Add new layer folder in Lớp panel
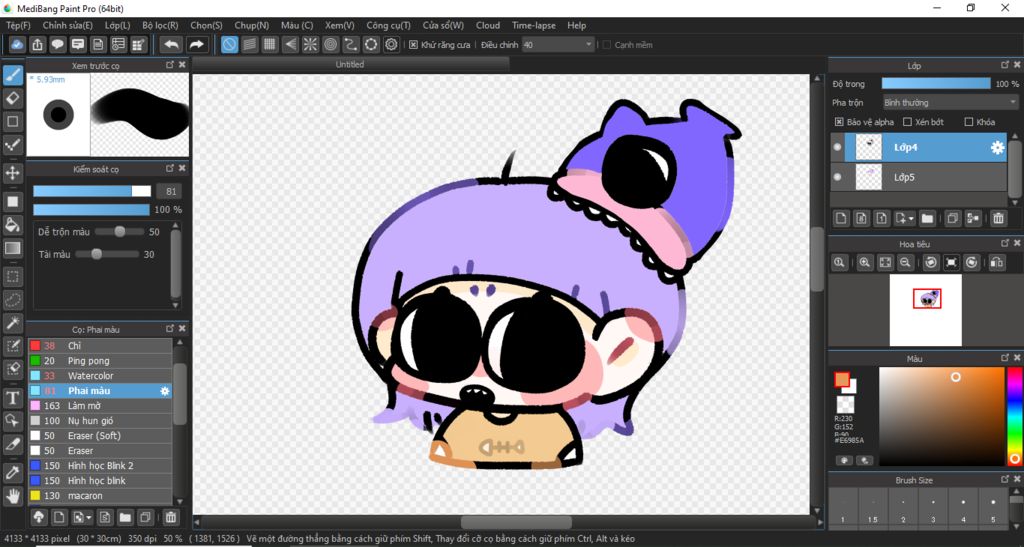 tap(927, 218)
